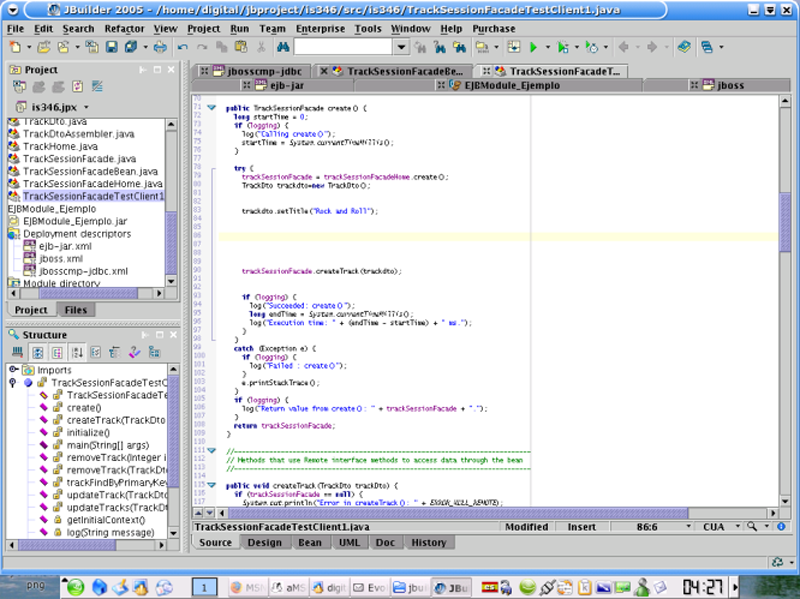Collapse the Imports node in Structure
The height and width of the screenshot is (599, 800).
click(x=14, y=370)
